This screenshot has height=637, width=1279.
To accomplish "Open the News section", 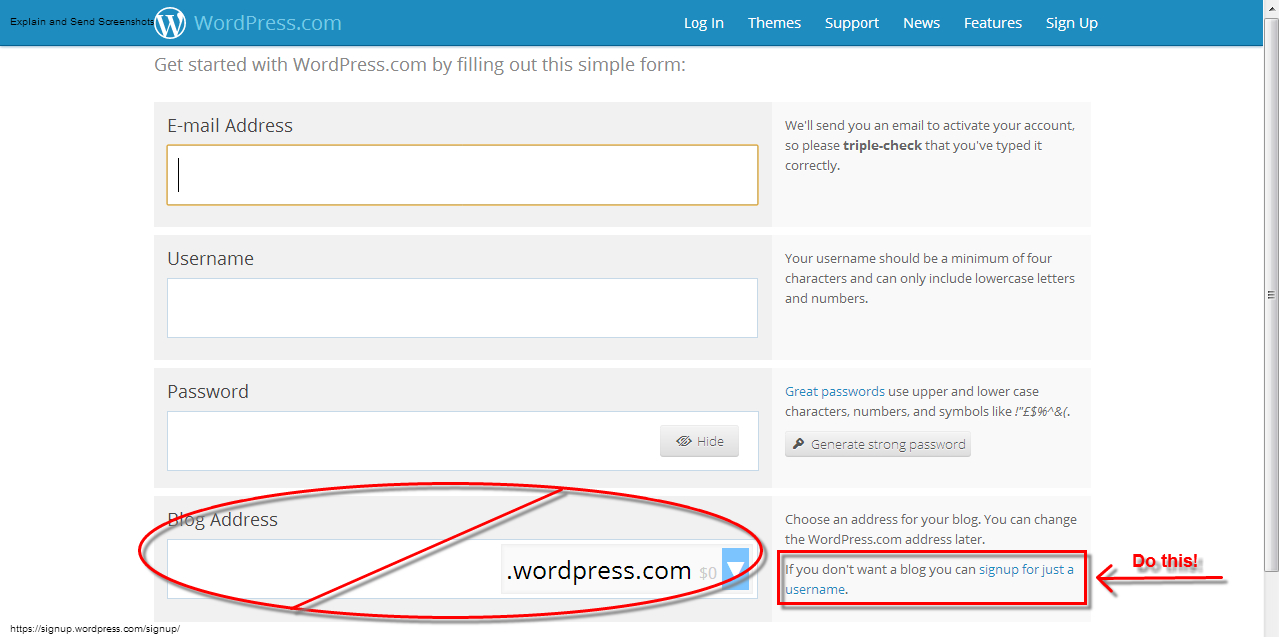I will [921, 23].
